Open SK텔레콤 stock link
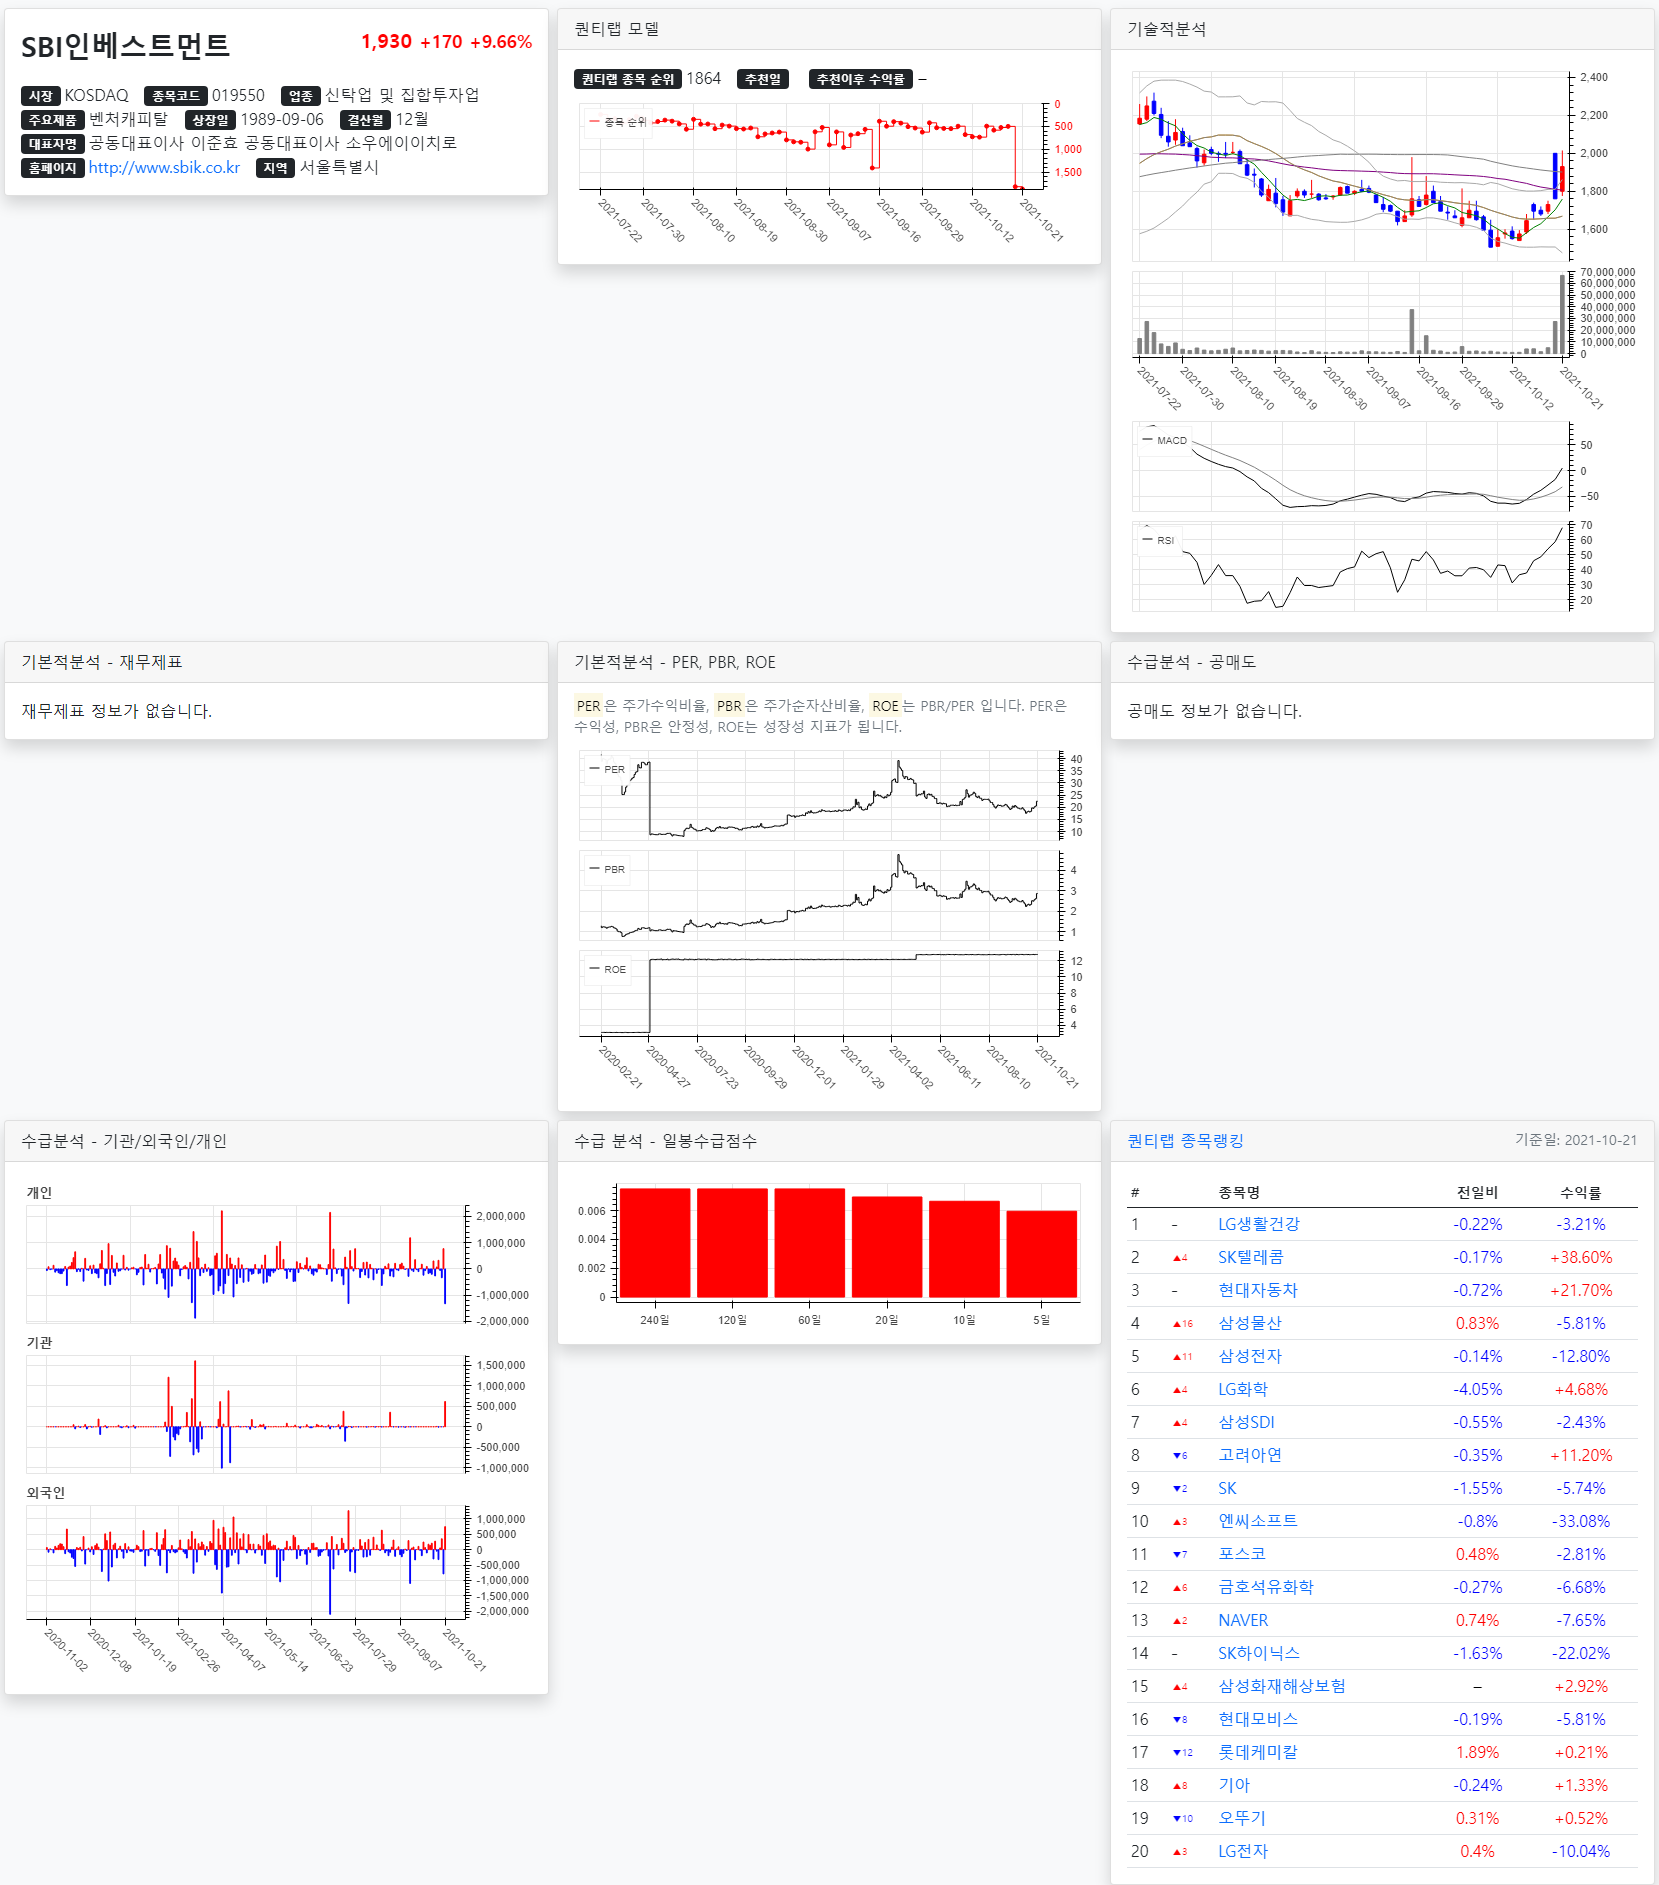Viewport: 1659px width, 1885px height. tap(1250, 1257)
